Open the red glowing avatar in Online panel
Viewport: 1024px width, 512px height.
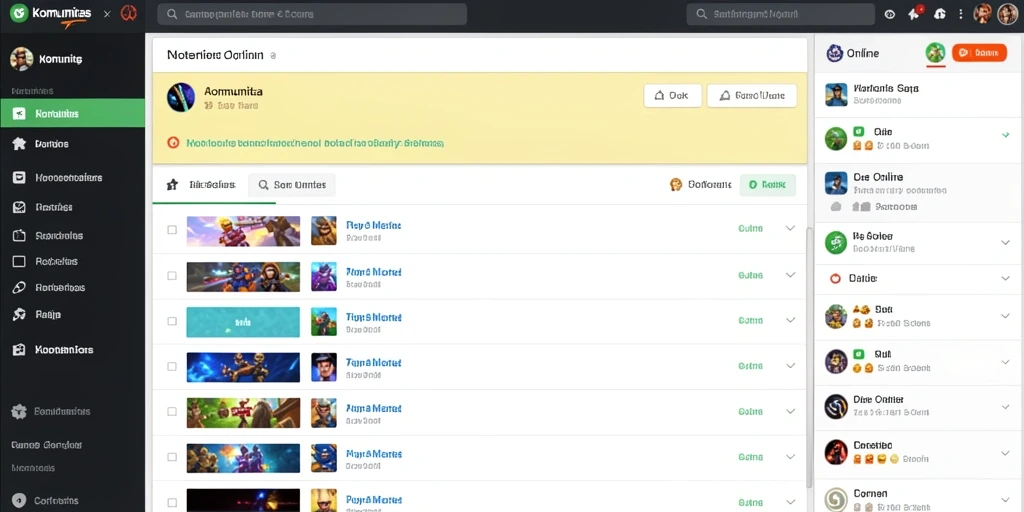[836, 451]
